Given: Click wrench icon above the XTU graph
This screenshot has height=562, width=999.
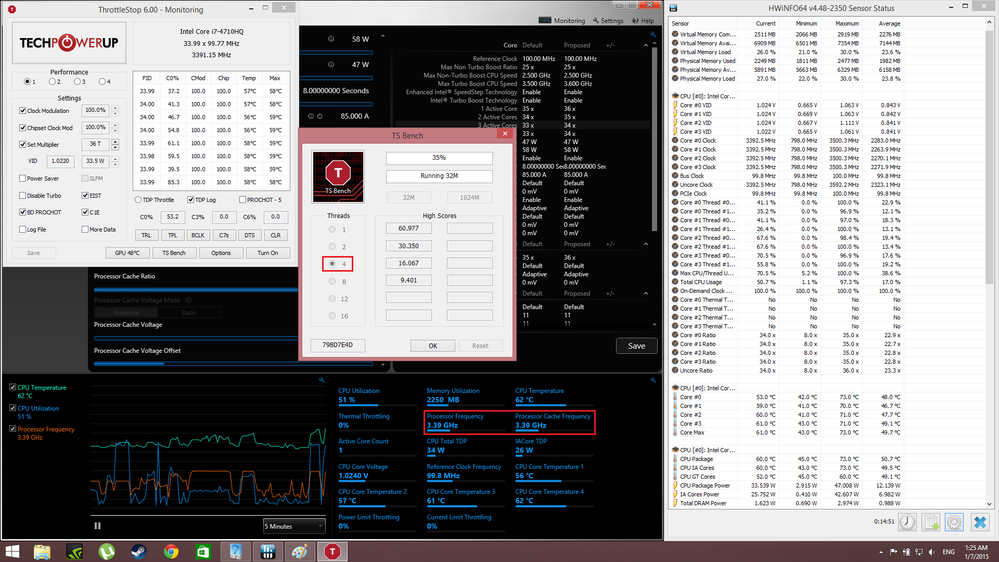Looking at the screenshot, I should tap(322, 380).
